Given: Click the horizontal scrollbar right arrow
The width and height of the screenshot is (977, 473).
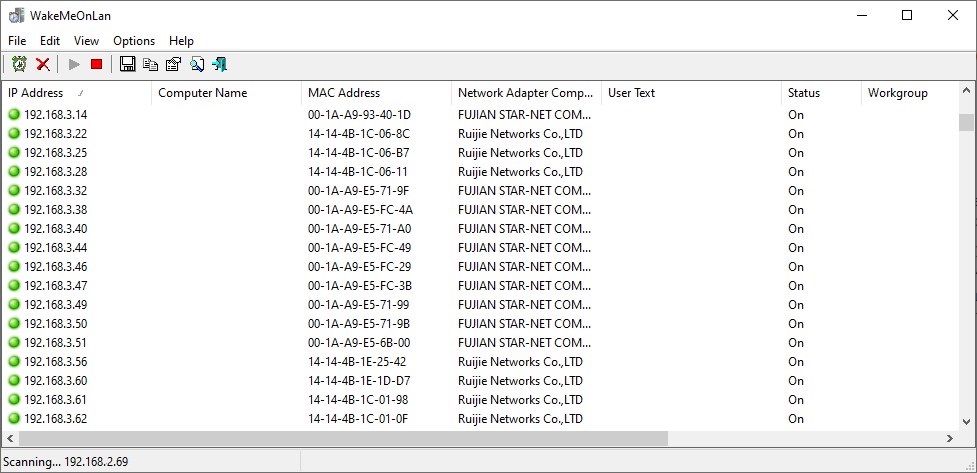Looking at the screenshot, I should (x=950, y=438).
